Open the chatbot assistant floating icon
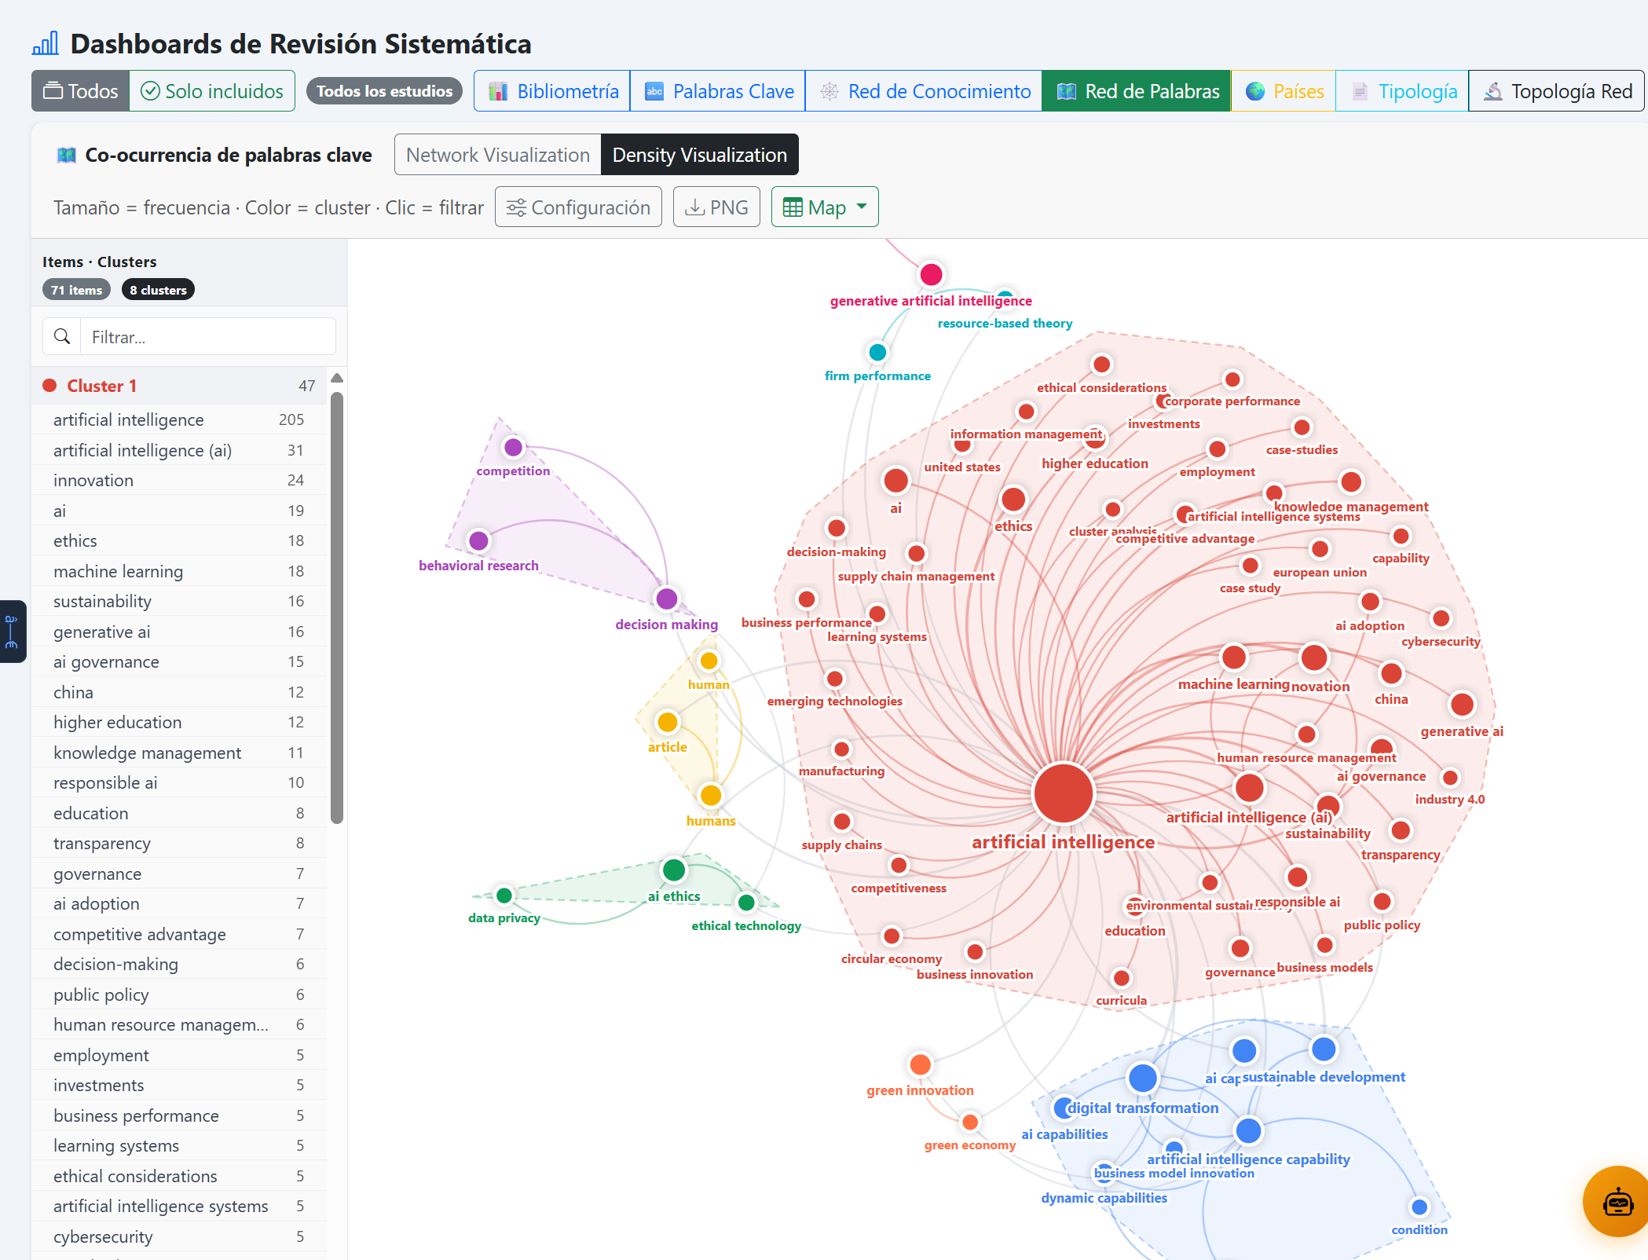The height and width of the screenshot is (1260, 1648). point(1617,1201)
